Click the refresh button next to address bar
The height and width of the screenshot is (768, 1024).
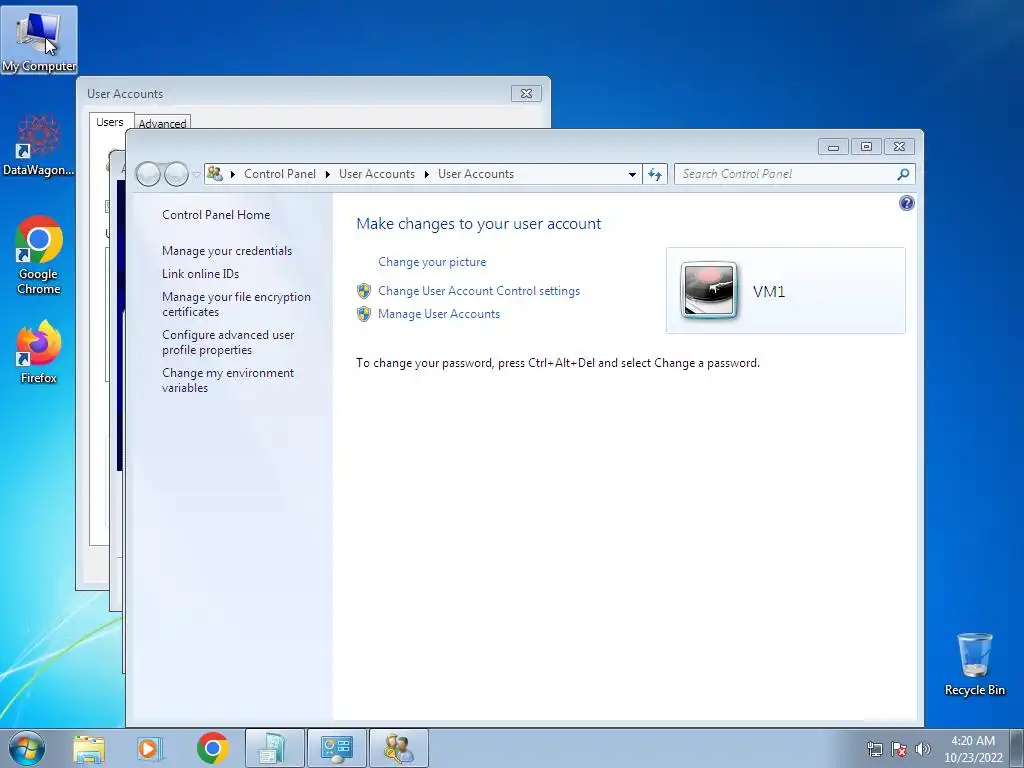point(655,174)
